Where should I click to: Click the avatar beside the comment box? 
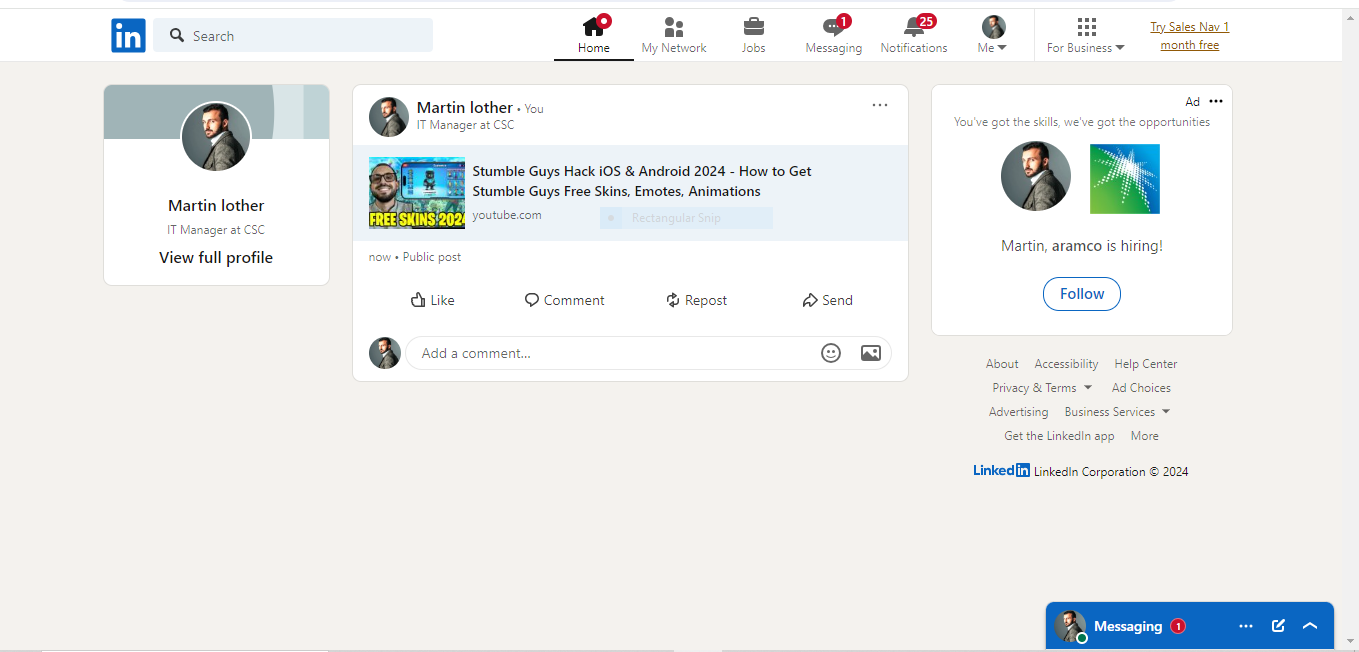tap(385, 353)
